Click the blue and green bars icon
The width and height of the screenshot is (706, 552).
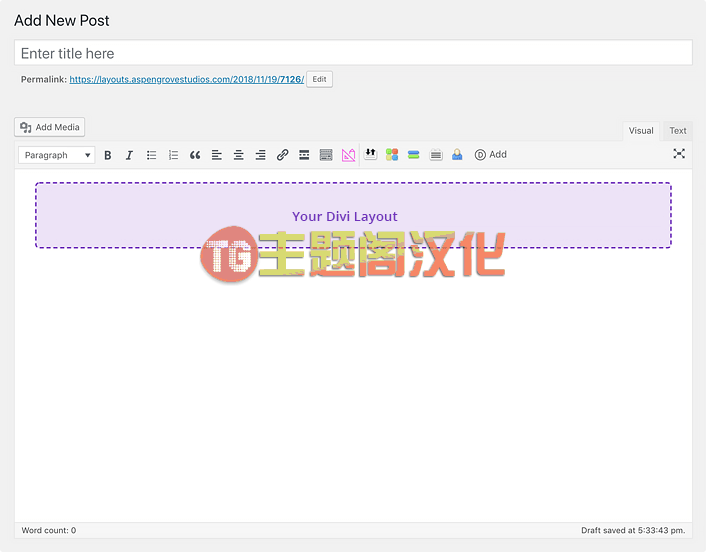[413, 155]
